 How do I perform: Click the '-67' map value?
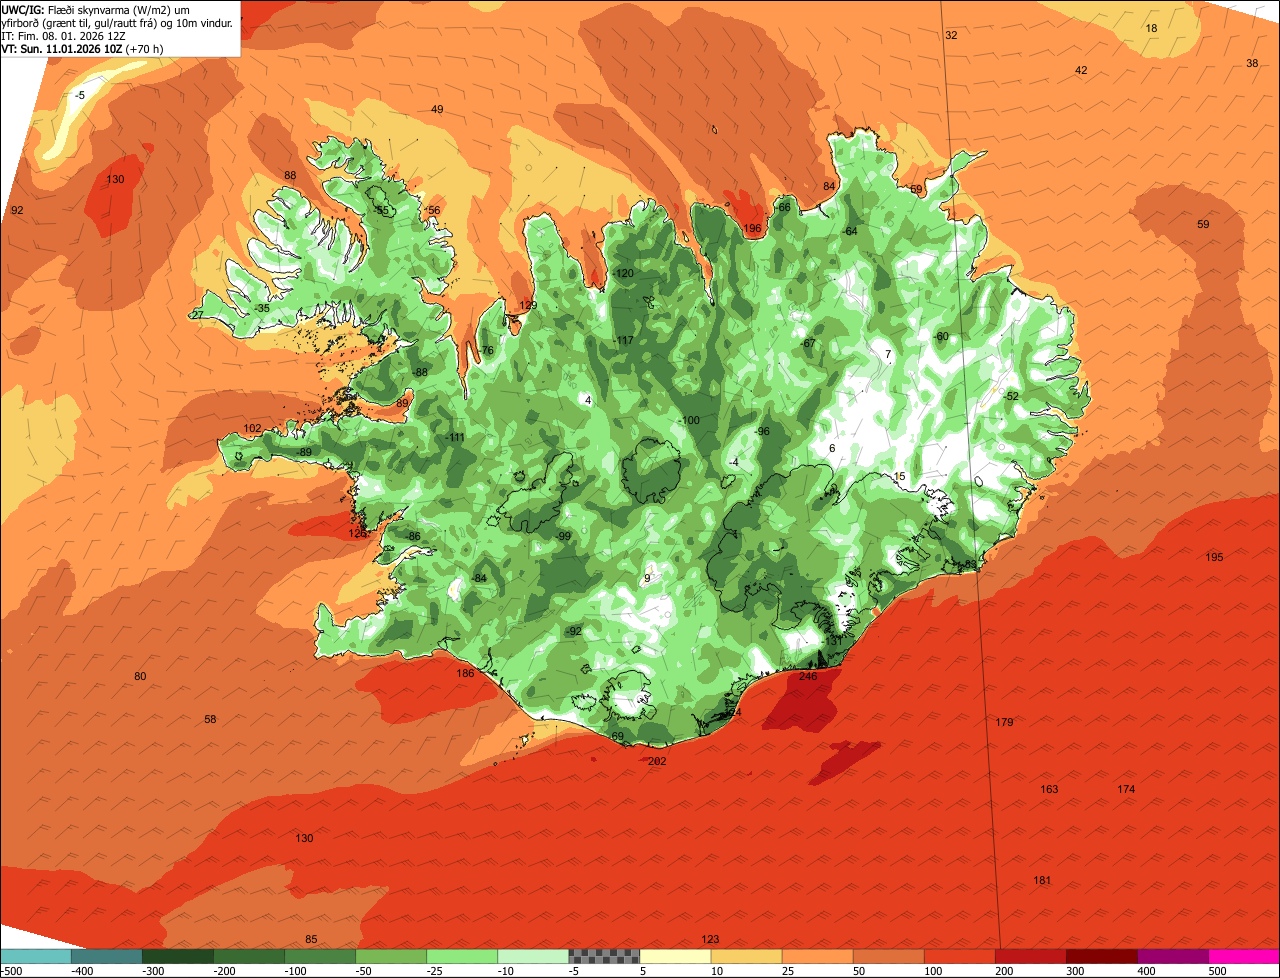tap(808, 344)
